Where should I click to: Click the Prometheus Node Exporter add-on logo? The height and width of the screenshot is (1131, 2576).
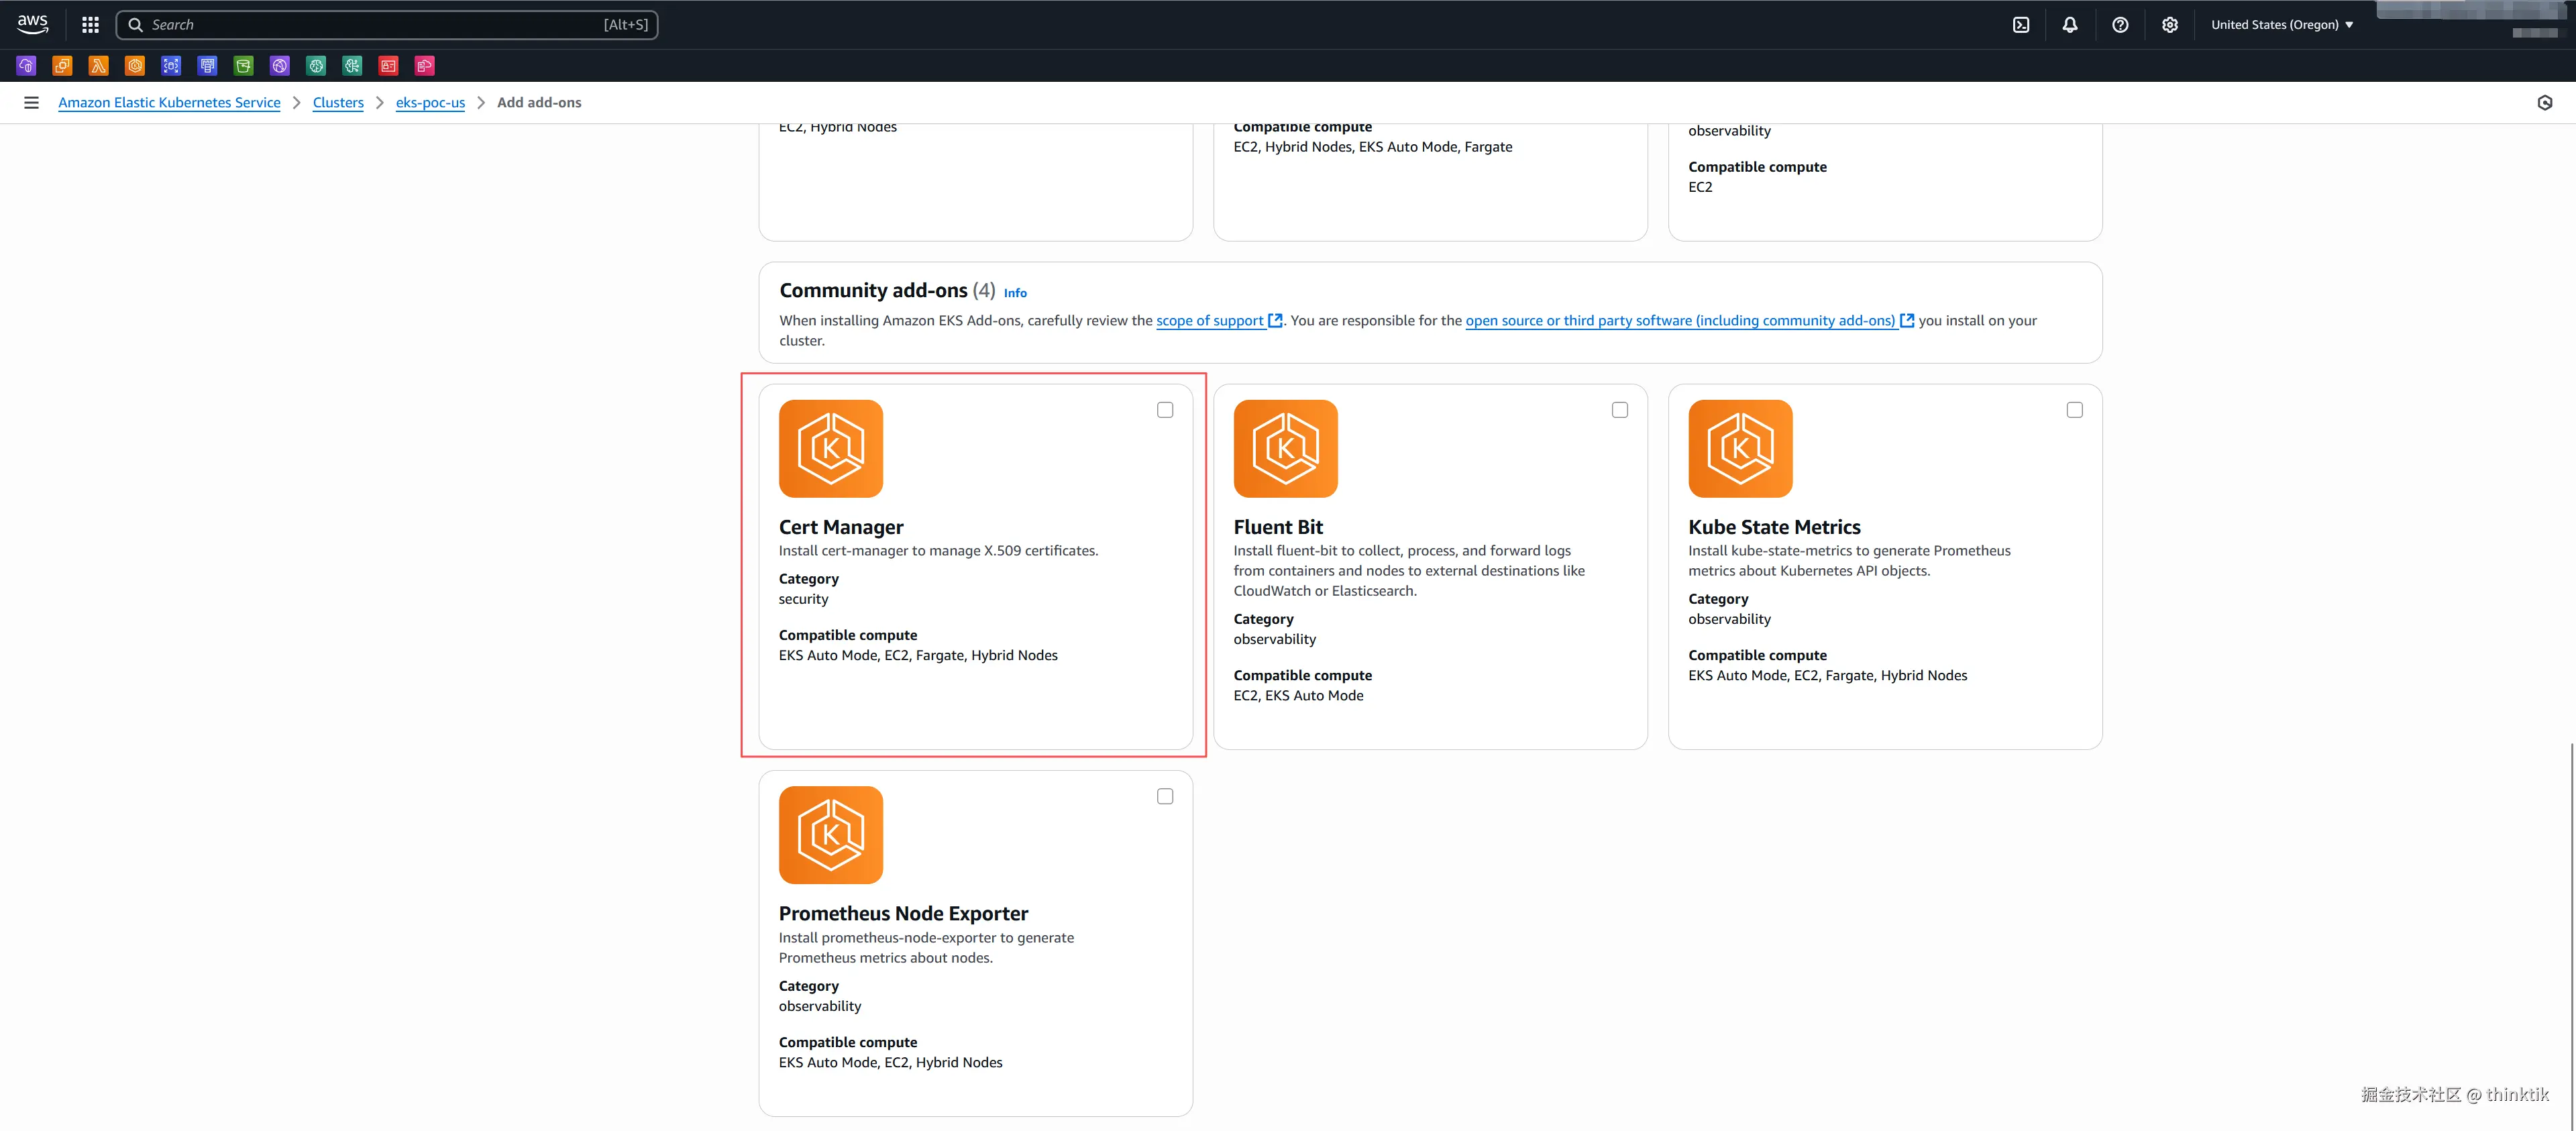click(831, 835)
